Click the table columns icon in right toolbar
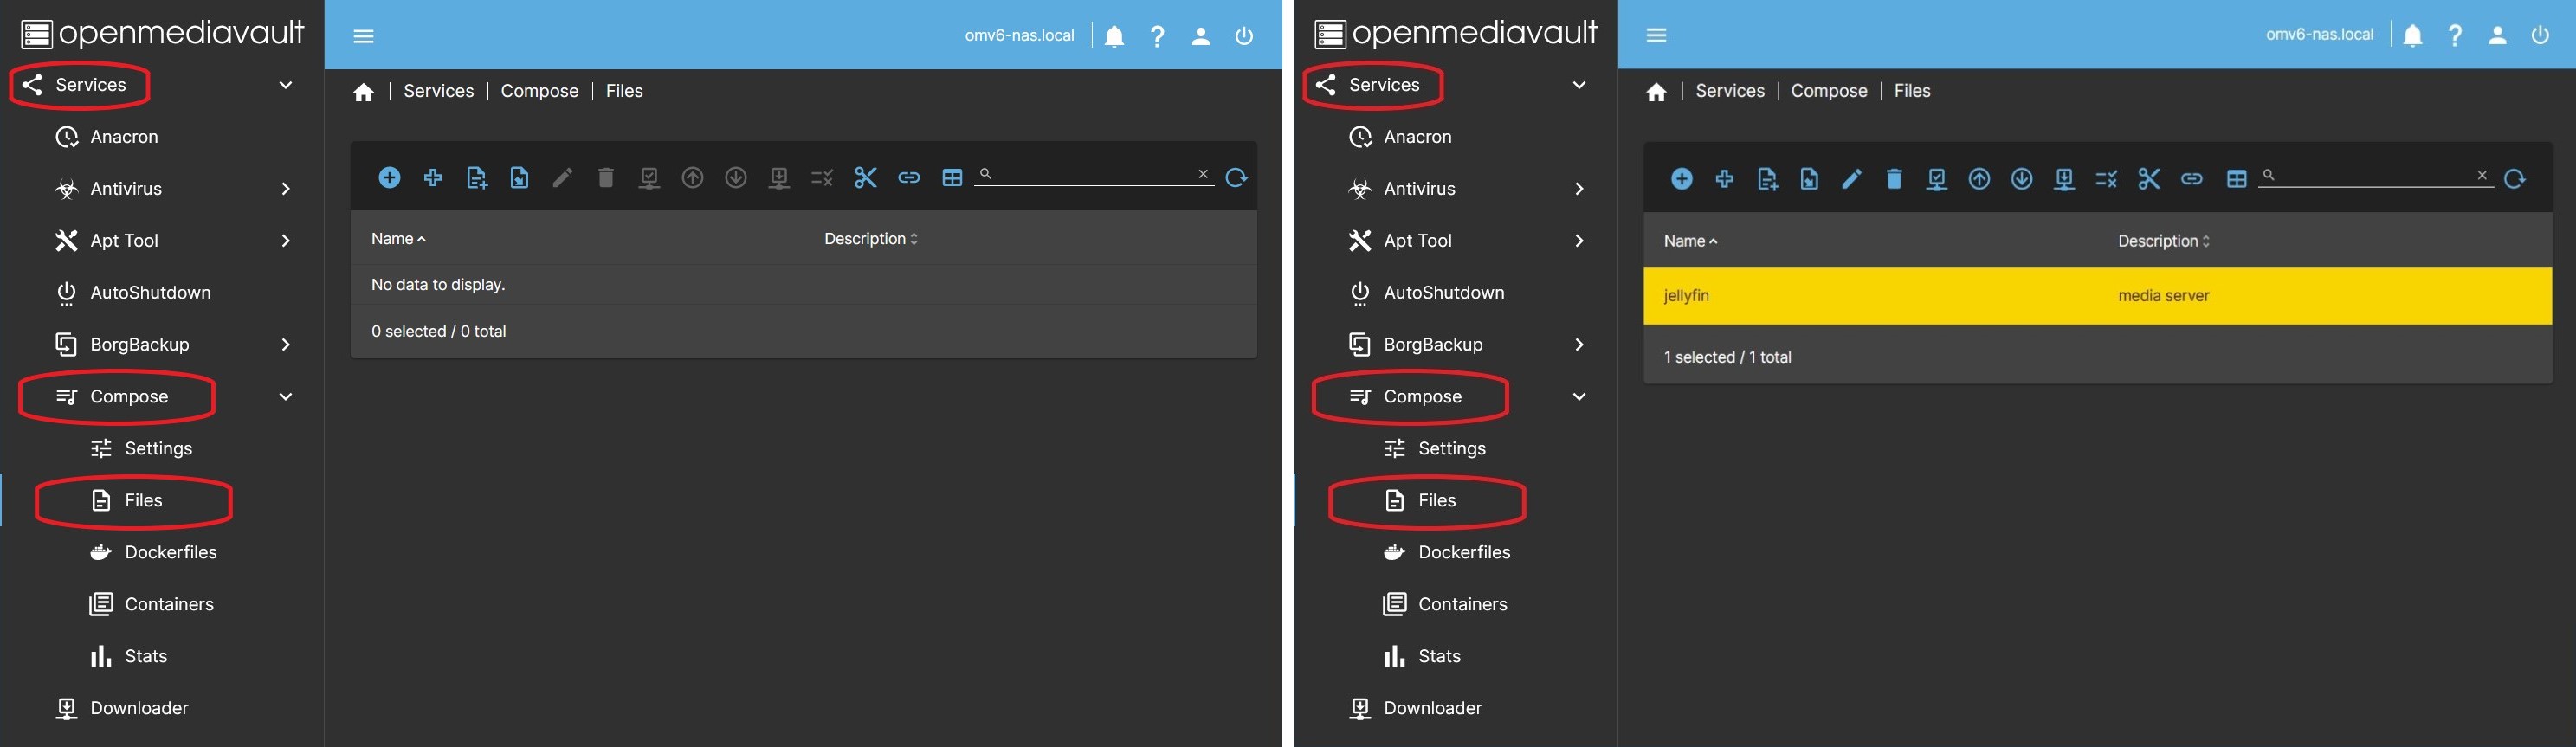2576x747 pixels. (x=2236, y=179)
